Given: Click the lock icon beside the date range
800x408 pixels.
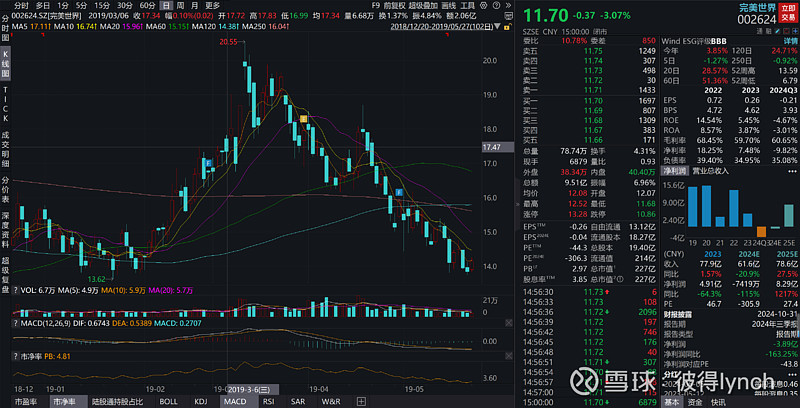Looking at the screenshot, I should coord(508,27).
